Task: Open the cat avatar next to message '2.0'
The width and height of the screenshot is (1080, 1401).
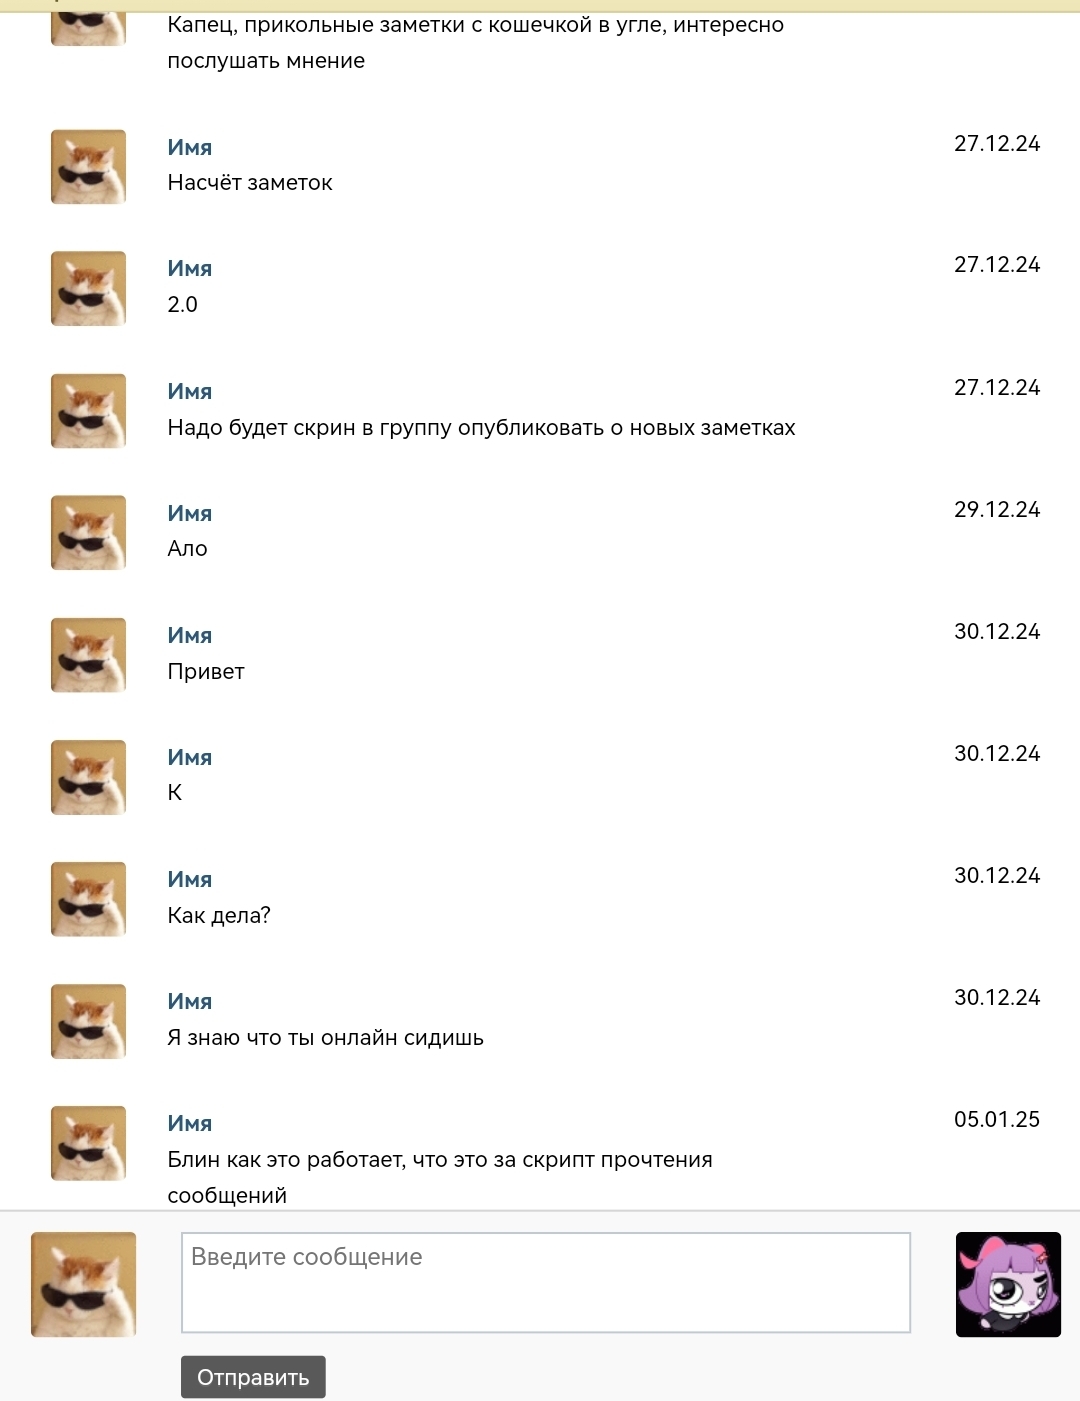Action: (88, 289)
